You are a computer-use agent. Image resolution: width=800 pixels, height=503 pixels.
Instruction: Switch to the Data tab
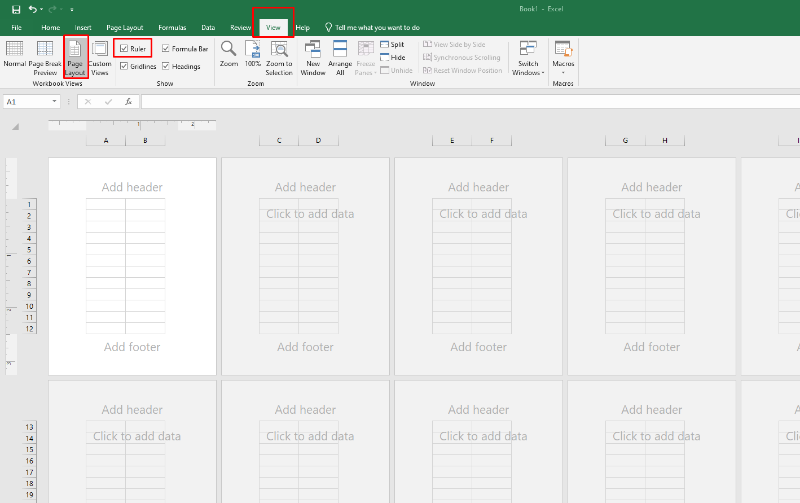pos(208,28)
